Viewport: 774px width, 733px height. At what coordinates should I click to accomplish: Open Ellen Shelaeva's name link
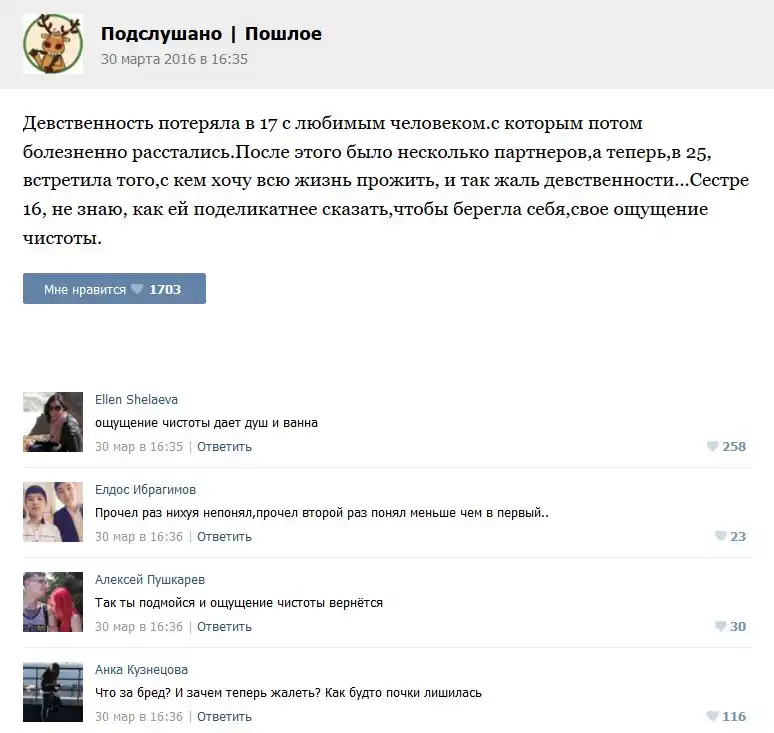point(136,399)
